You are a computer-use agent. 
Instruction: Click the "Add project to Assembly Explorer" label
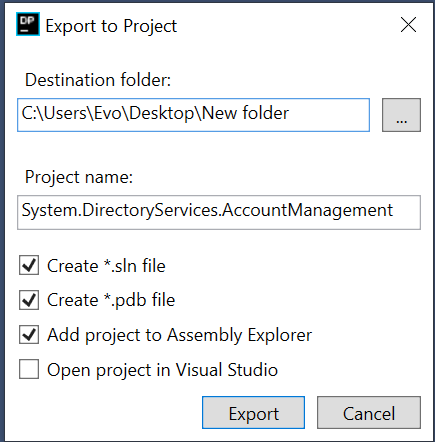pyautogui.click(x=179, y=335)
